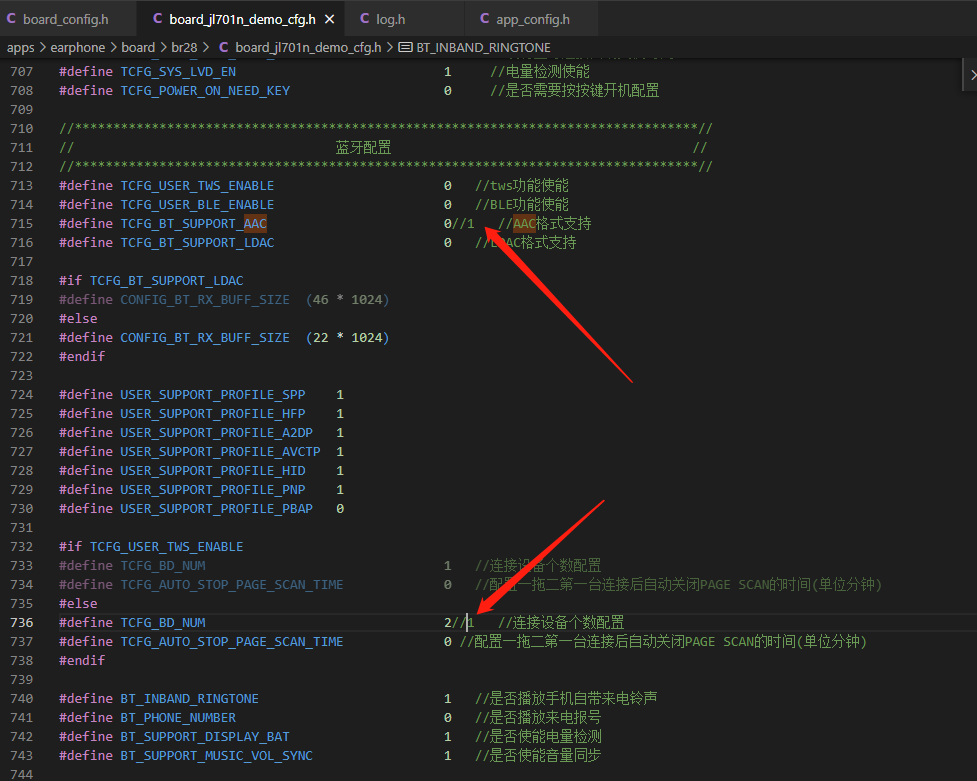This screenshot has width=977, height=781.
Task: Select the earphone breadcrumb segment
Action: click(x=78, y=47)
